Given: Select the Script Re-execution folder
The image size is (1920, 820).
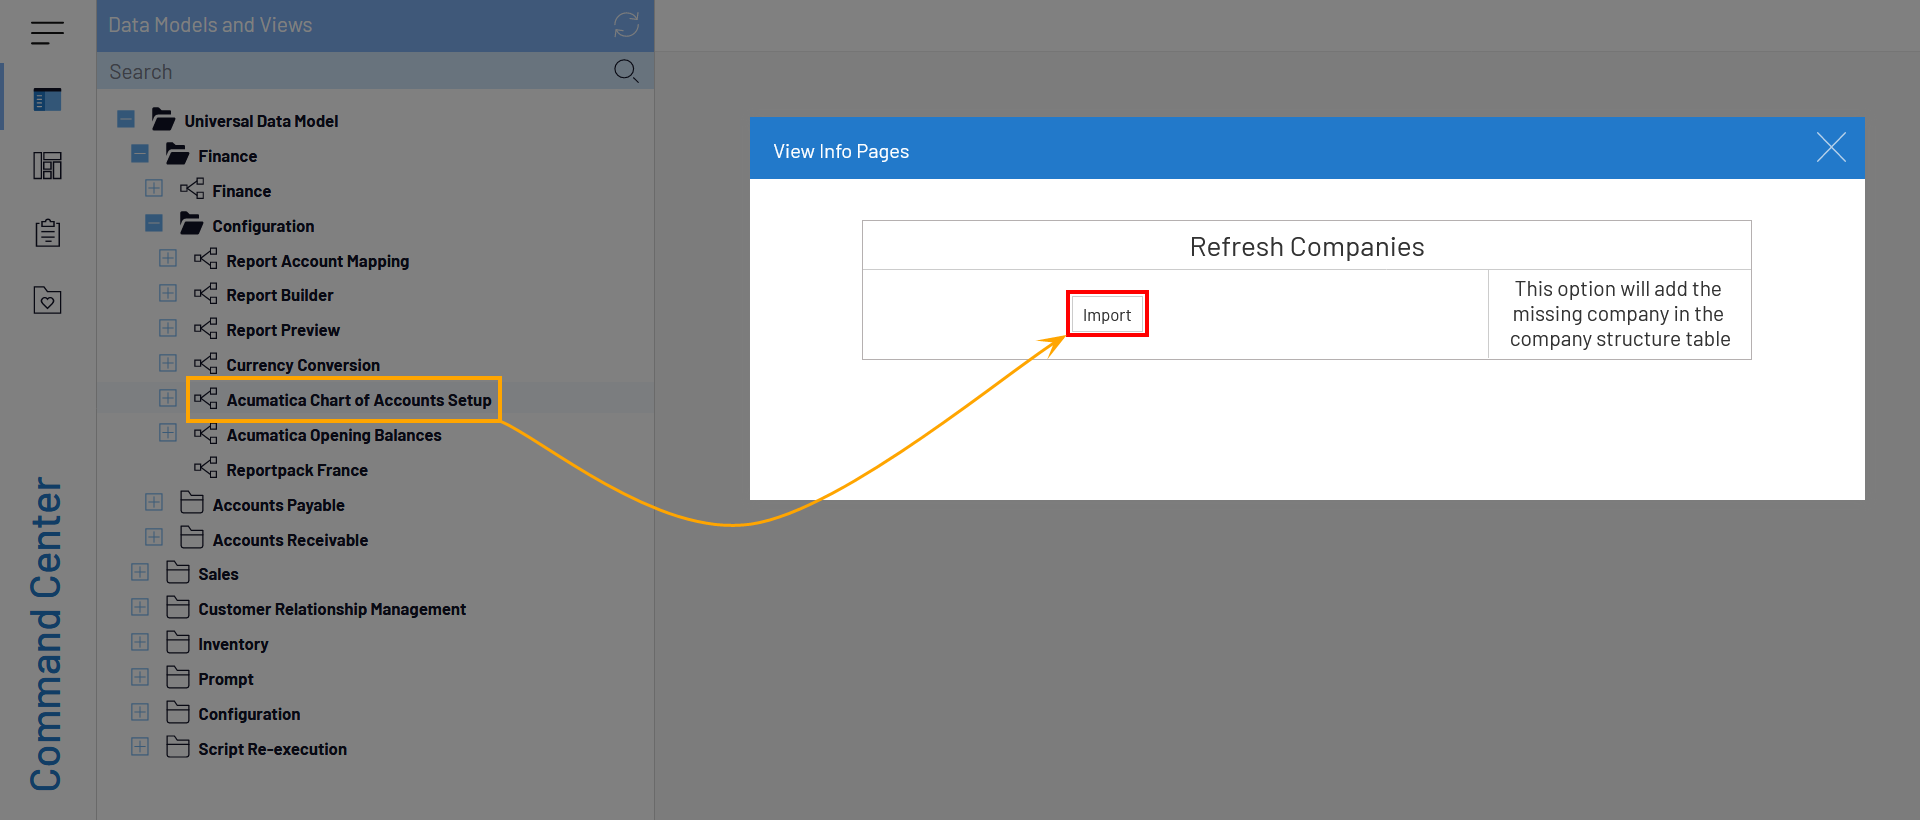Looking at the screenshot, I should (x=272, y=749).
